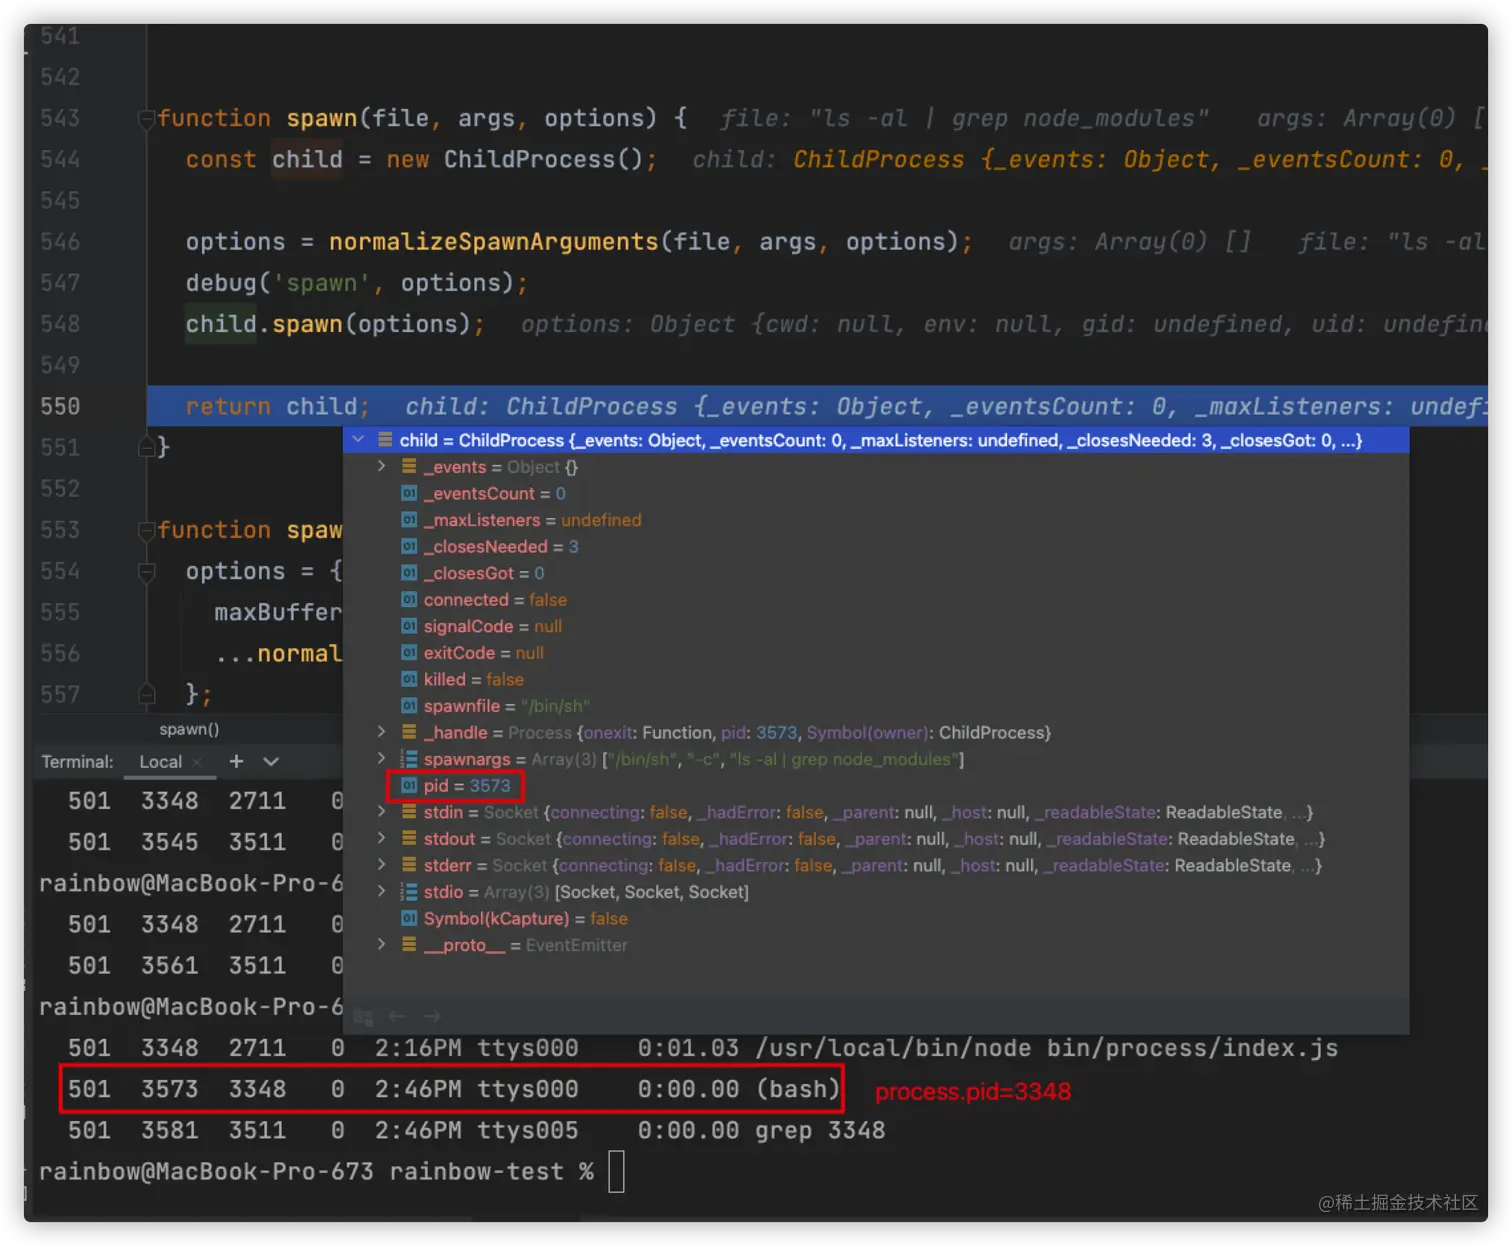
Task: Click the back navigation arrow in variables popup
Action: (x=397, y=1016)
